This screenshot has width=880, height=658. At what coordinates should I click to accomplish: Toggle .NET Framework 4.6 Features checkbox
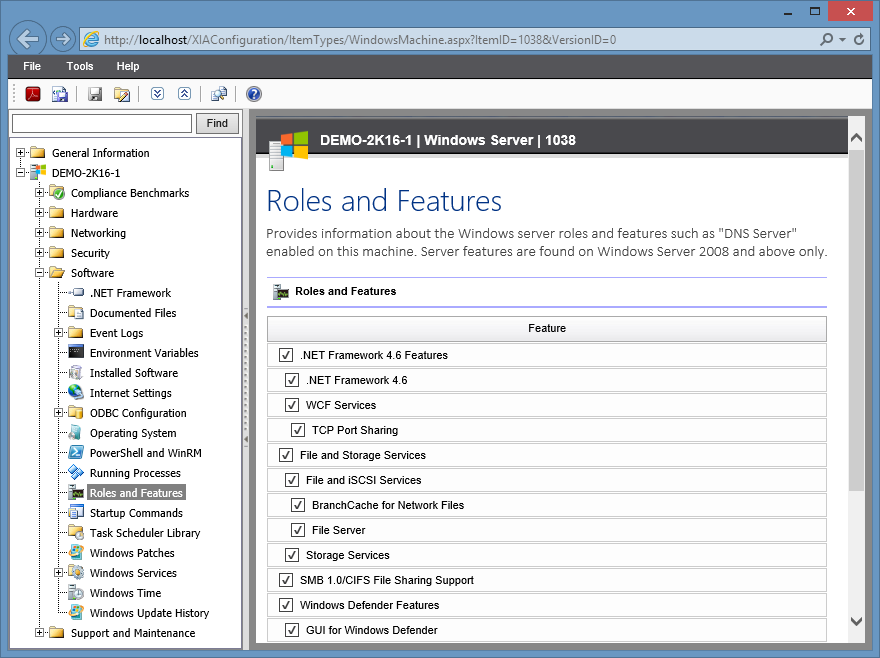(286, 355)
